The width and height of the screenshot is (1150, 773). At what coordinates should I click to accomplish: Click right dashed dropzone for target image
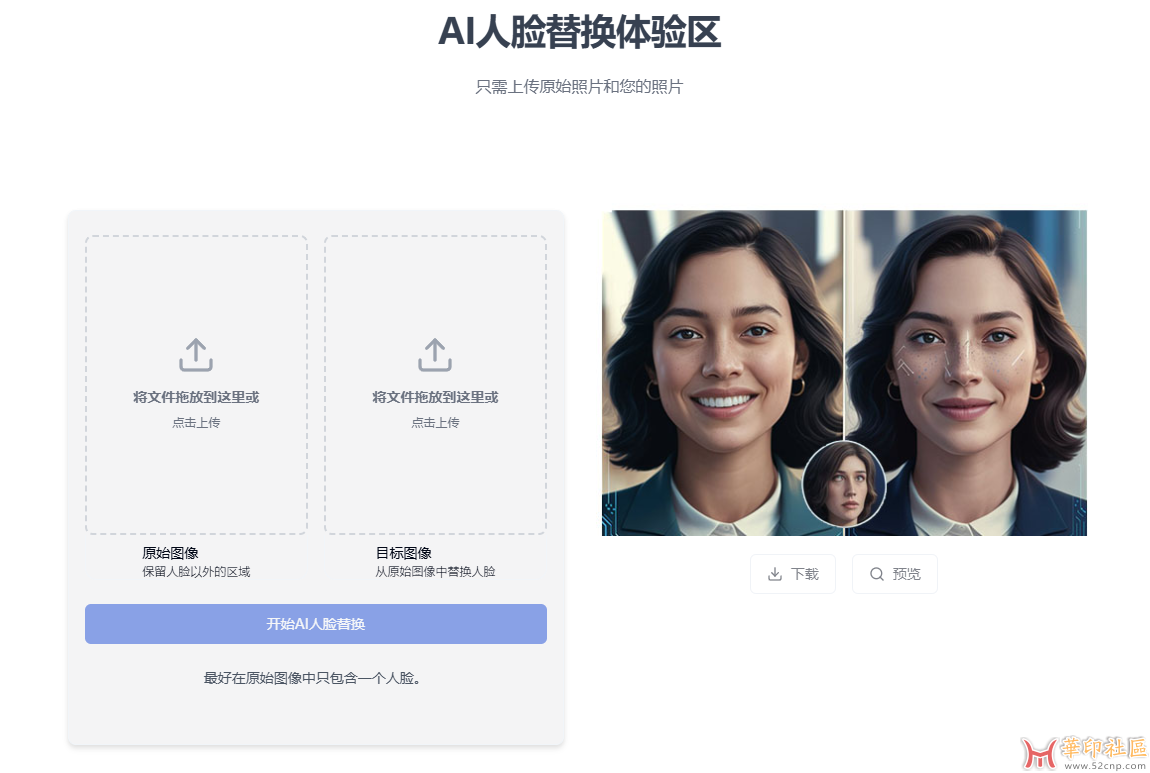[435, 385]
